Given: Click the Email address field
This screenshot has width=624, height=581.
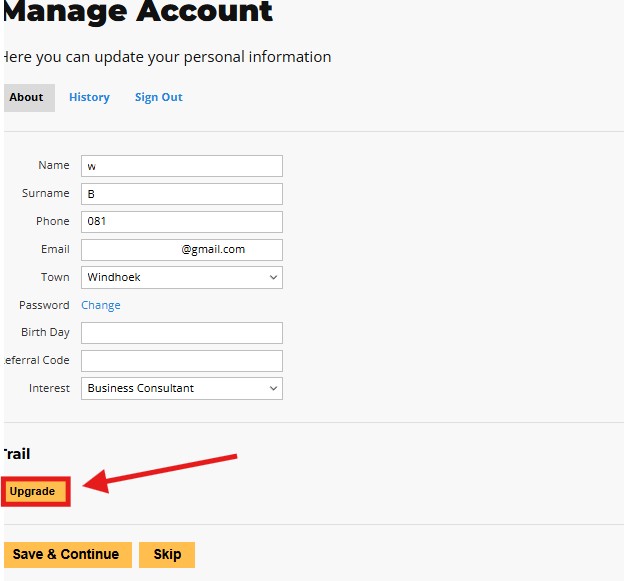Looking at the screenshot, I should [181, 250].
